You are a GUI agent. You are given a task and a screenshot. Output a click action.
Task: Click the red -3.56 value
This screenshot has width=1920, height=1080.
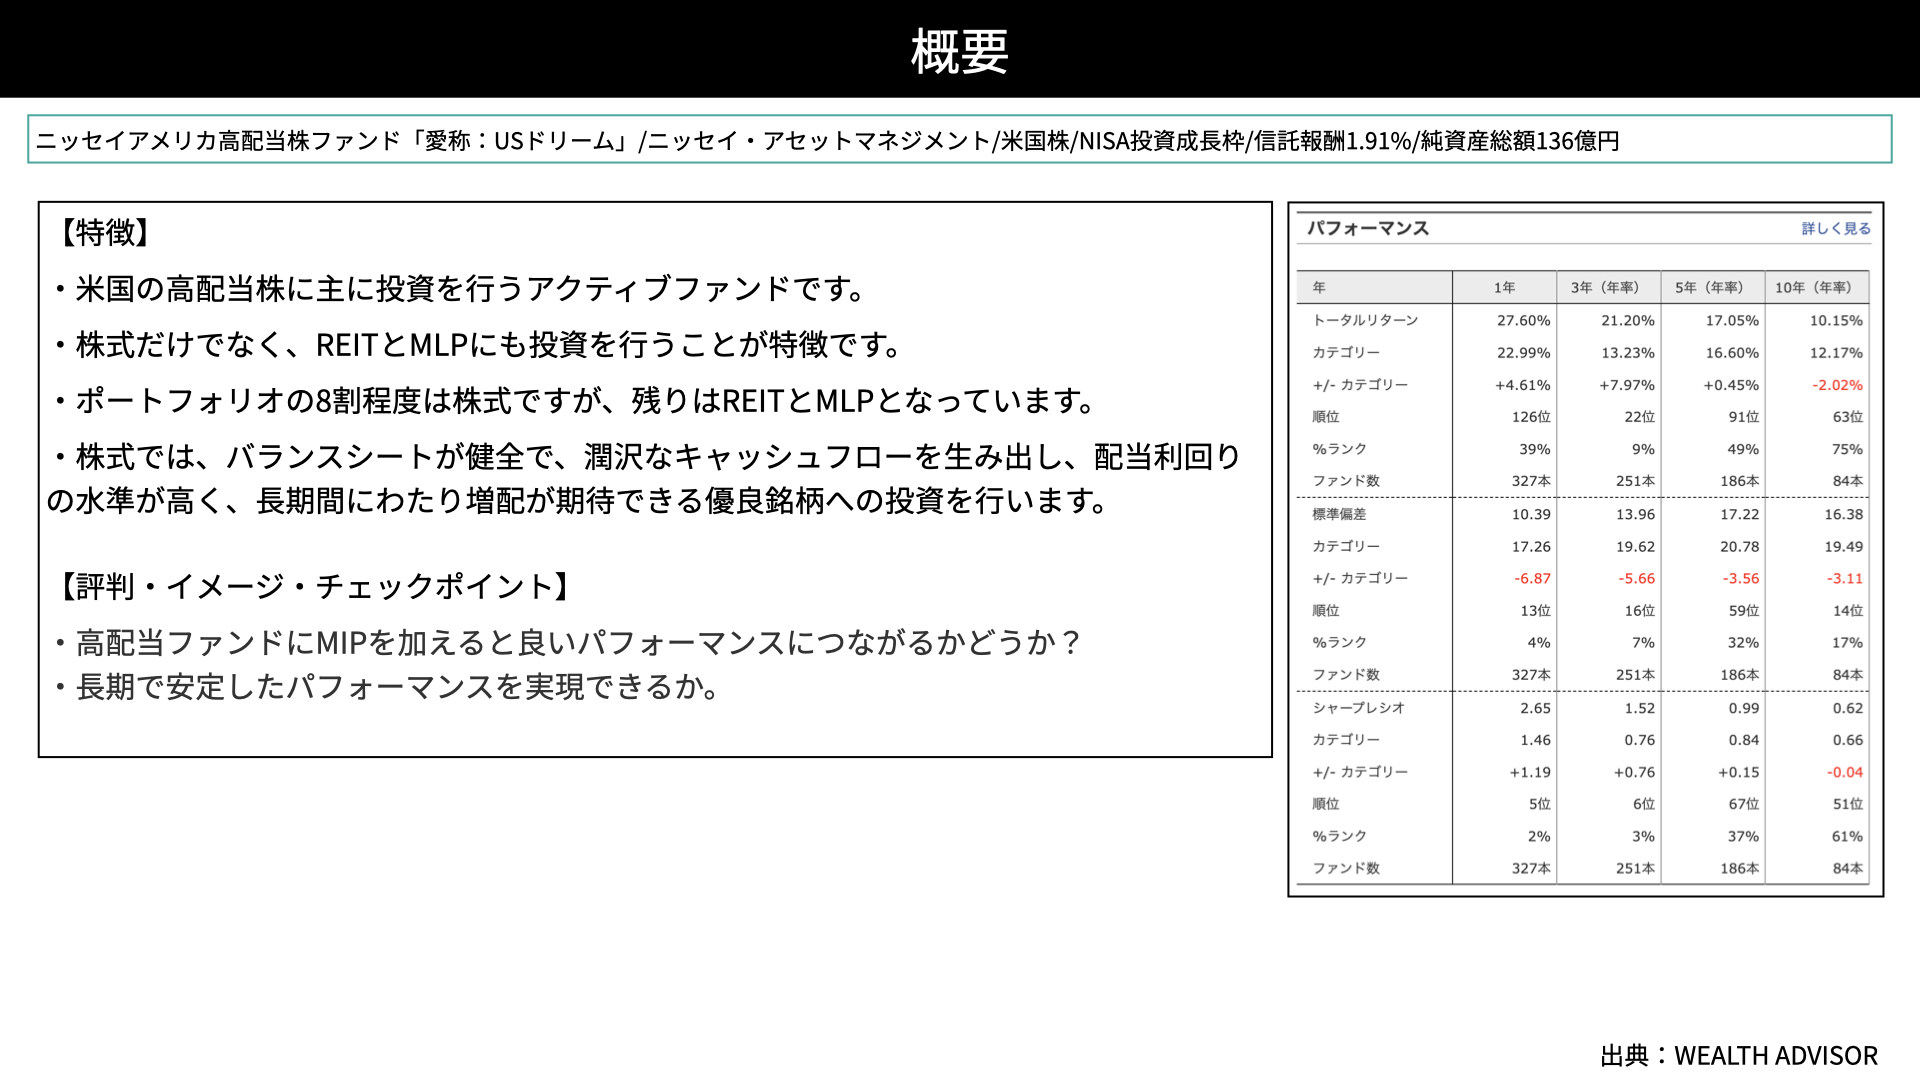1740,579
